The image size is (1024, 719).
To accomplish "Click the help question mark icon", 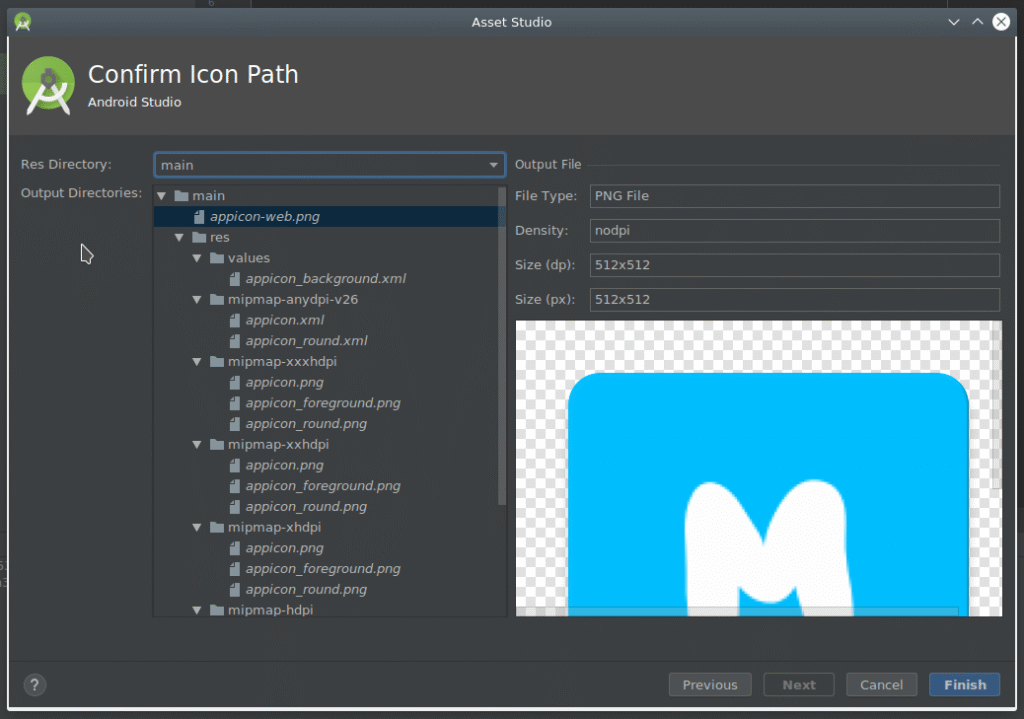I will click(x=34, y=685).
